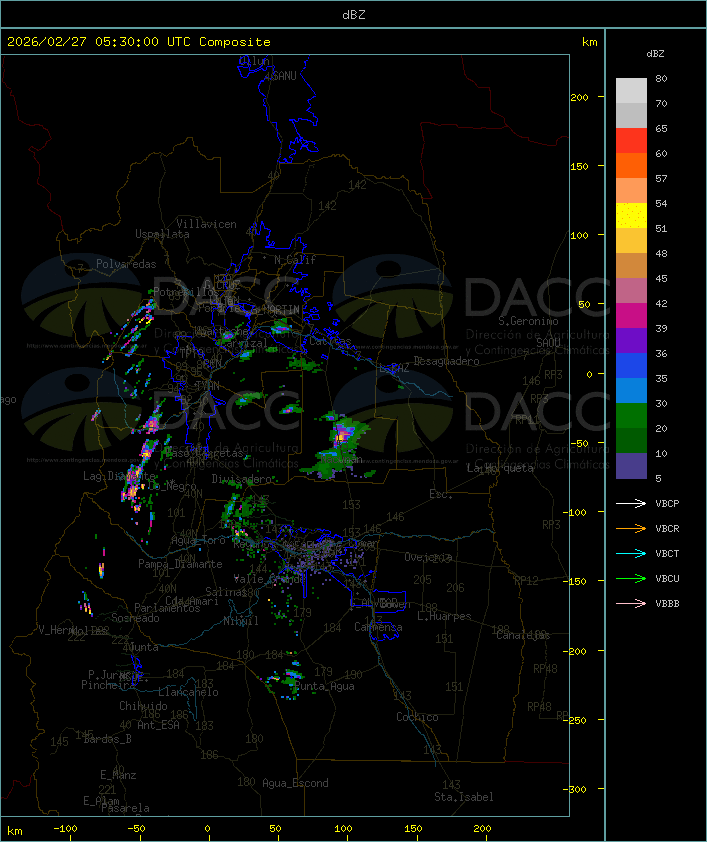Choose the light blue 30-35 dBZ swatch
The height and width of the screenshot is (842, 707).
click(631, 391)
